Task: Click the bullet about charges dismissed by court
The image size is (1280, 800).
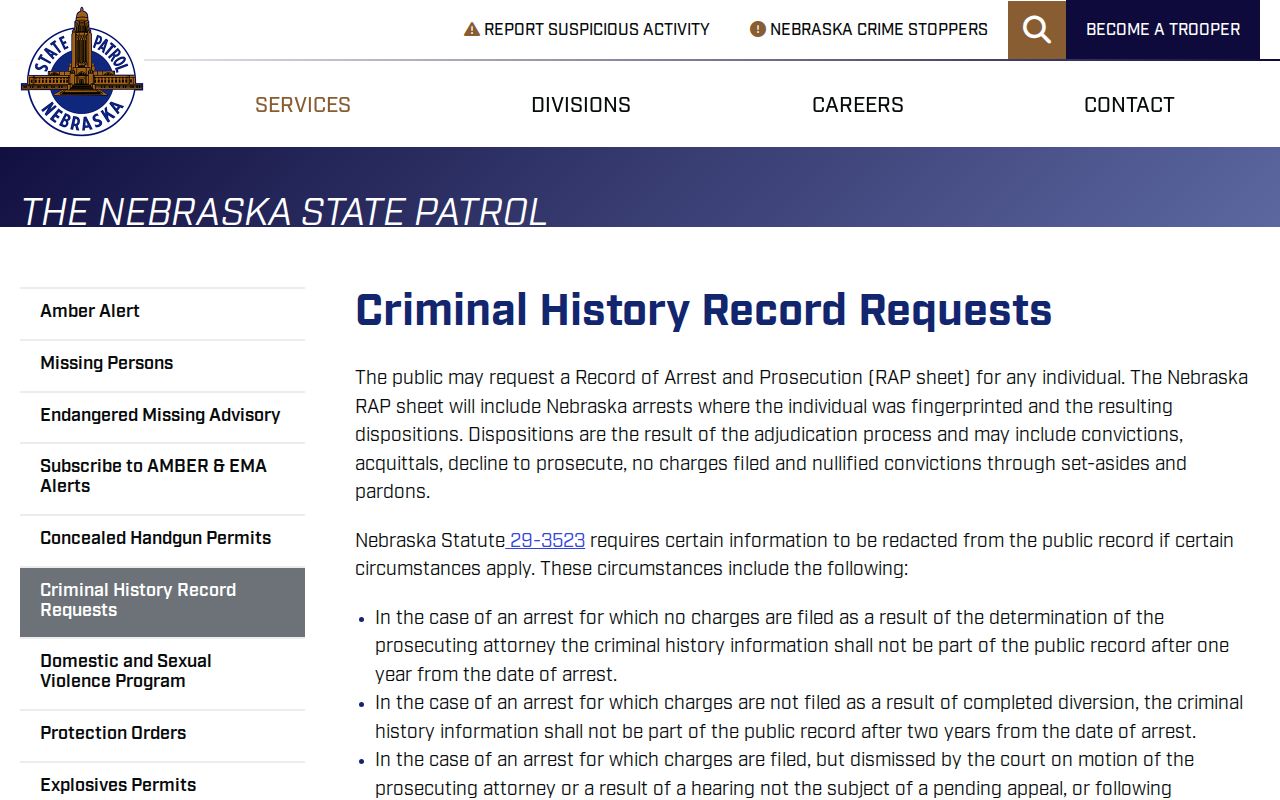Action: tap(785, 774)
